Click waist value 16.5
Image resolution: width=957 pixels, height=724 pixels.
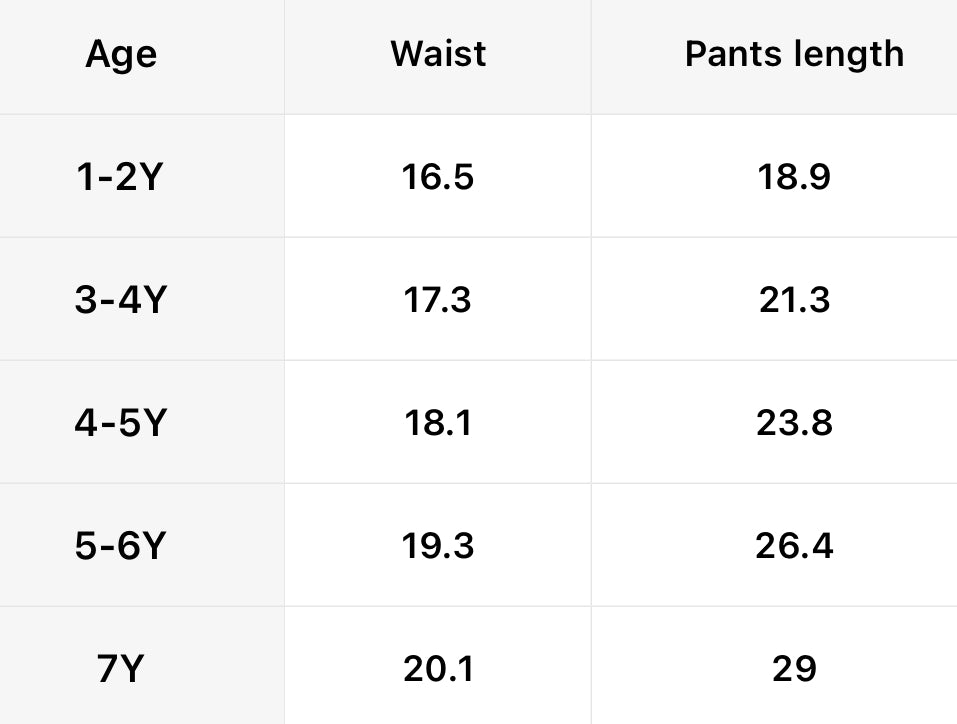pos(438,177)
